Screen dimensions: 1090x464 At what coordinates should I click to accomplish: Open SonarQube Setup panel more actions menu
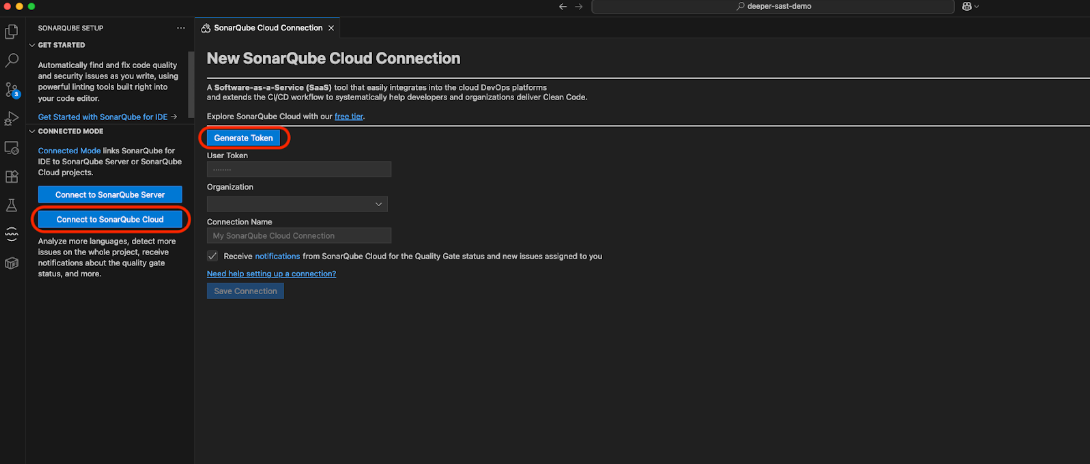point(180,28)
